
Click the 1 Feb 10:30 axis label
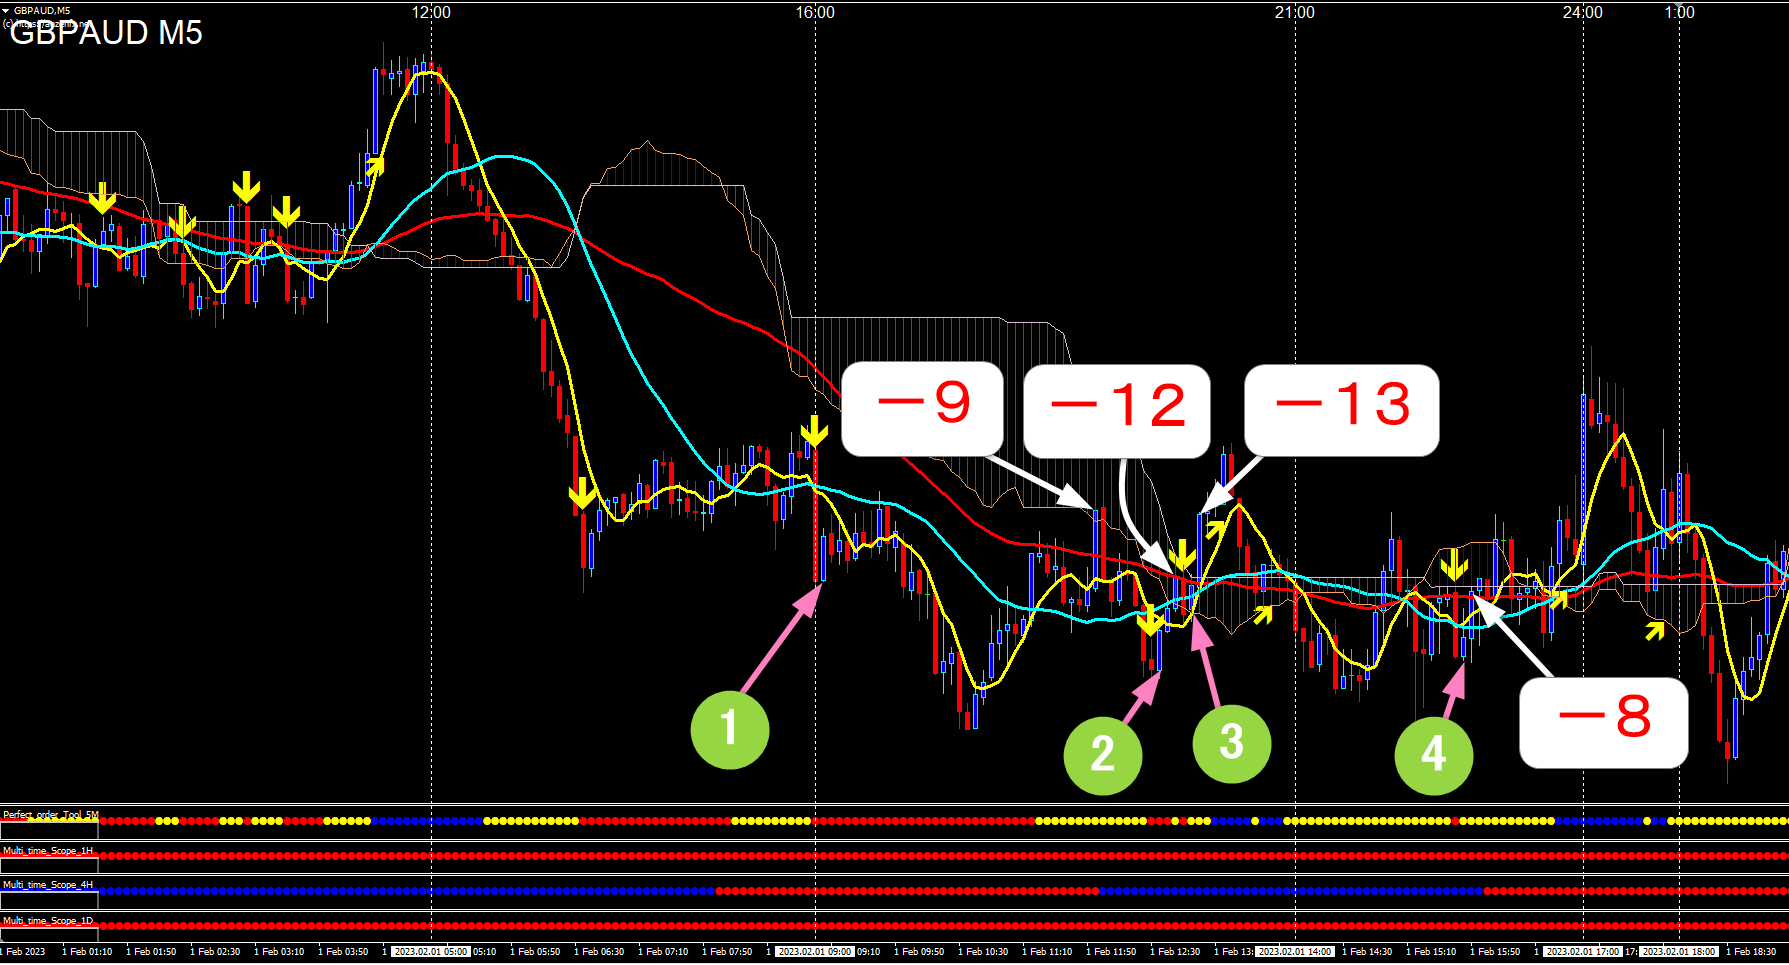point(983,952)
